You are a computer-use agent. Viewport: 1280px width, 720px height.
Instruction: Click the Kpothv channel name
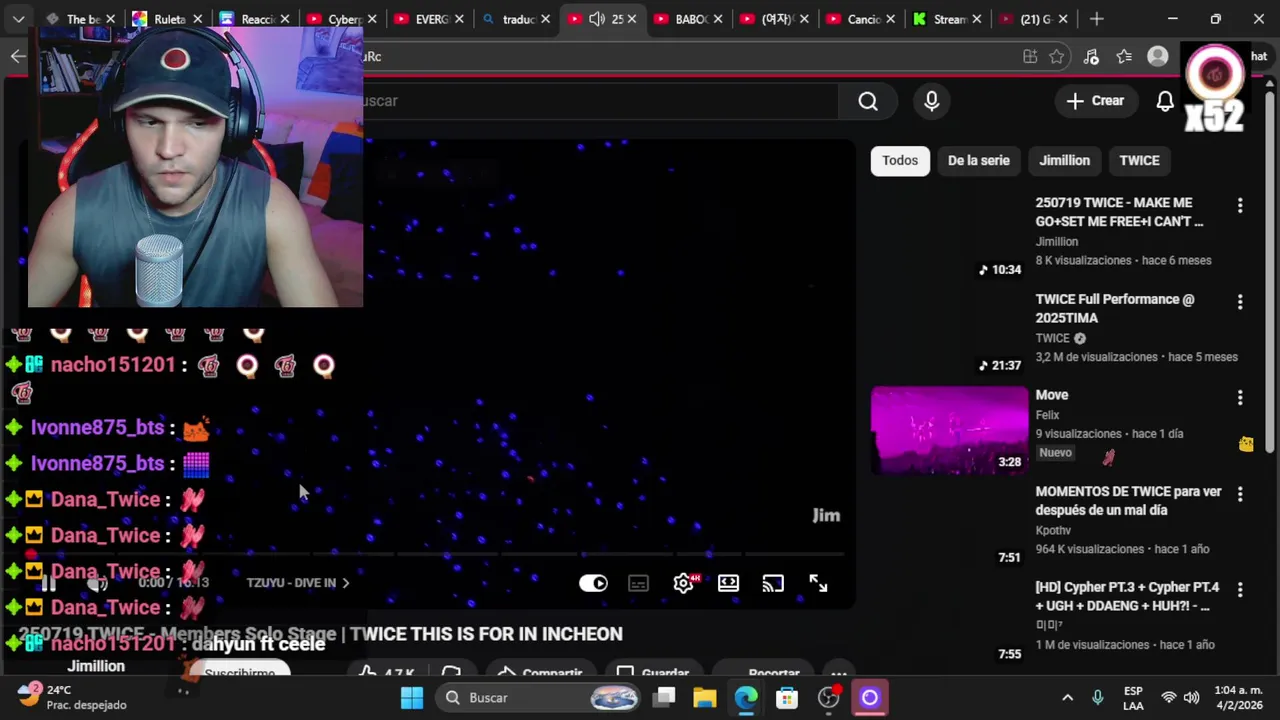pyautogui.click(x=1053, y=530)
